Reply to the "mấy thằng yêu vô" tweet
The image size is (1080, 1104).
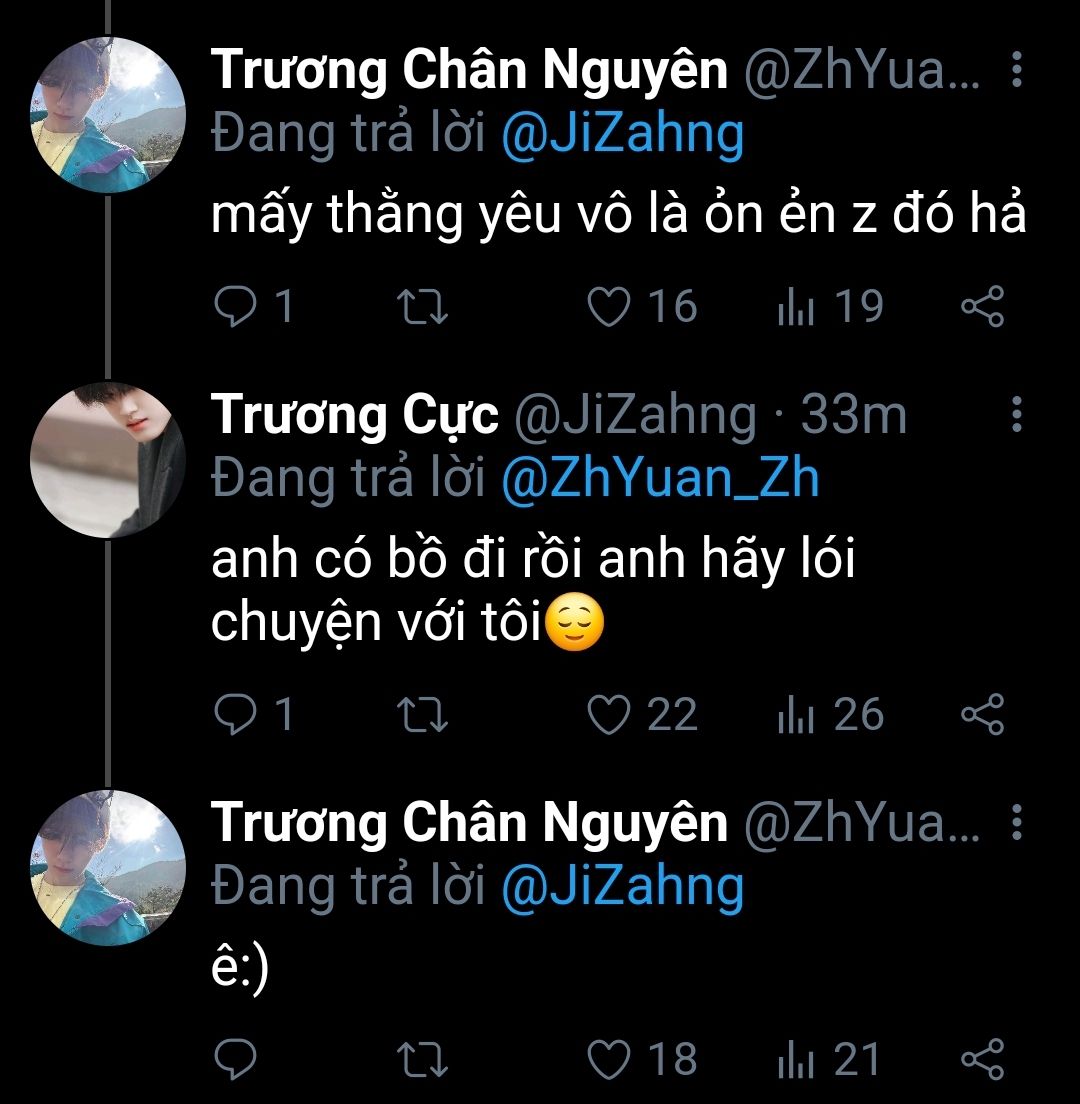(x=236, y=306)
